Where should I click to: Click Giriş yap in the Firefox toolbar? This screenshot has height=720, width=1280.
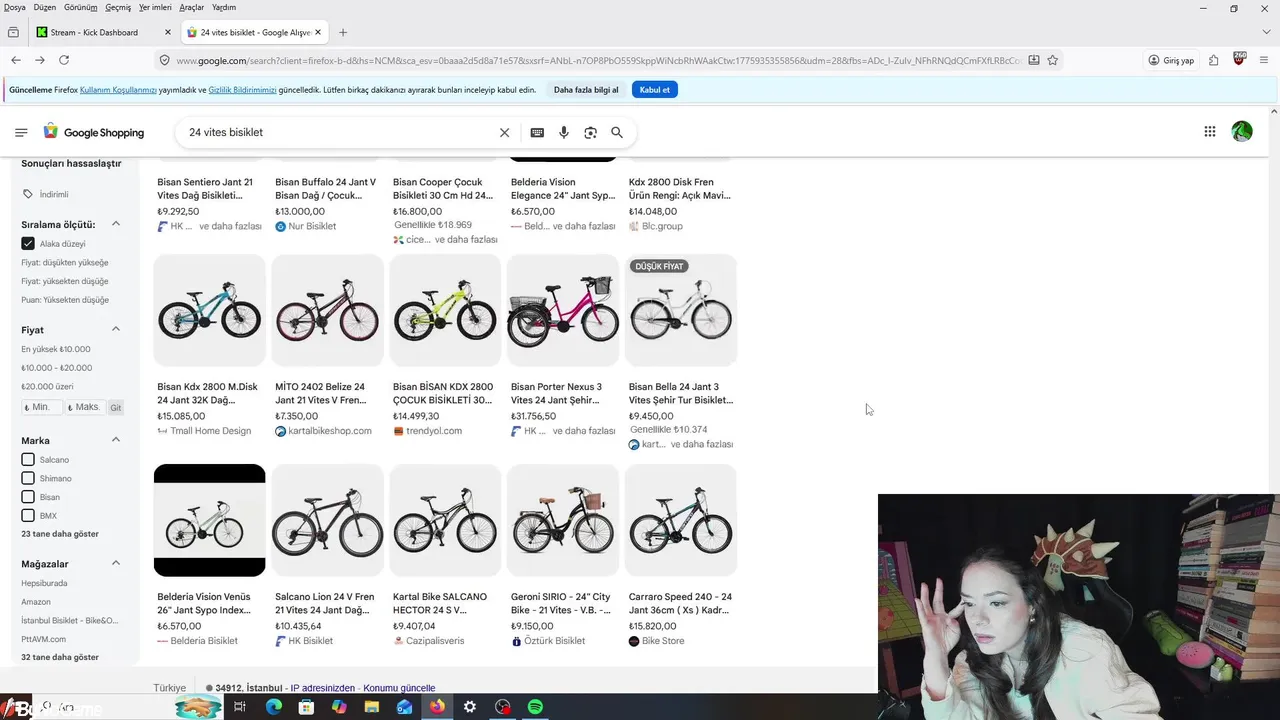coord(1172,60)
